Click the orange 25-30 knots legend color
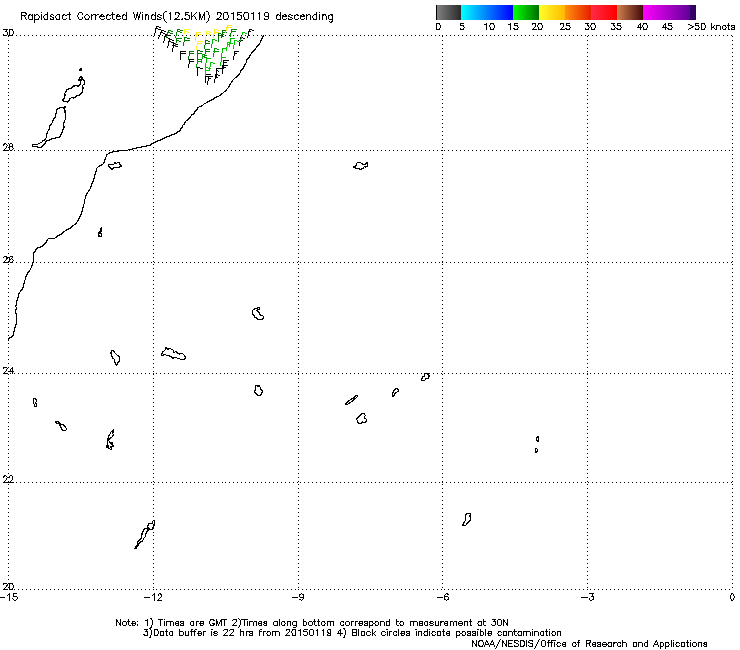Screen dimensions: 740x650 578,12
